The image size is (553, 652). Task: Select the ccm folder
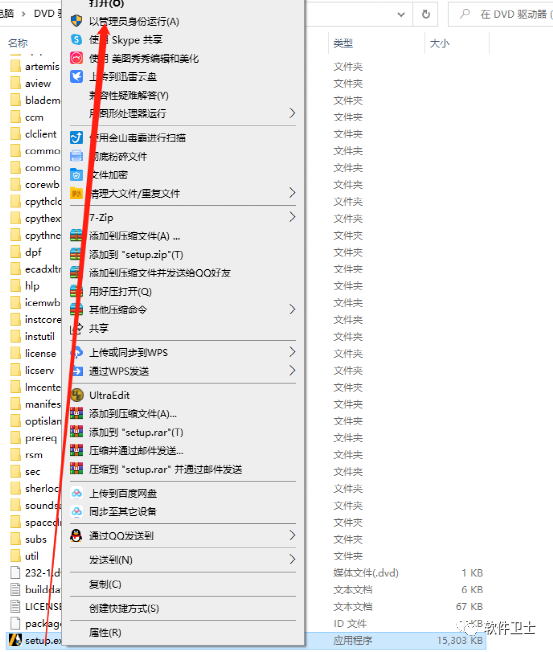(28, 117)
